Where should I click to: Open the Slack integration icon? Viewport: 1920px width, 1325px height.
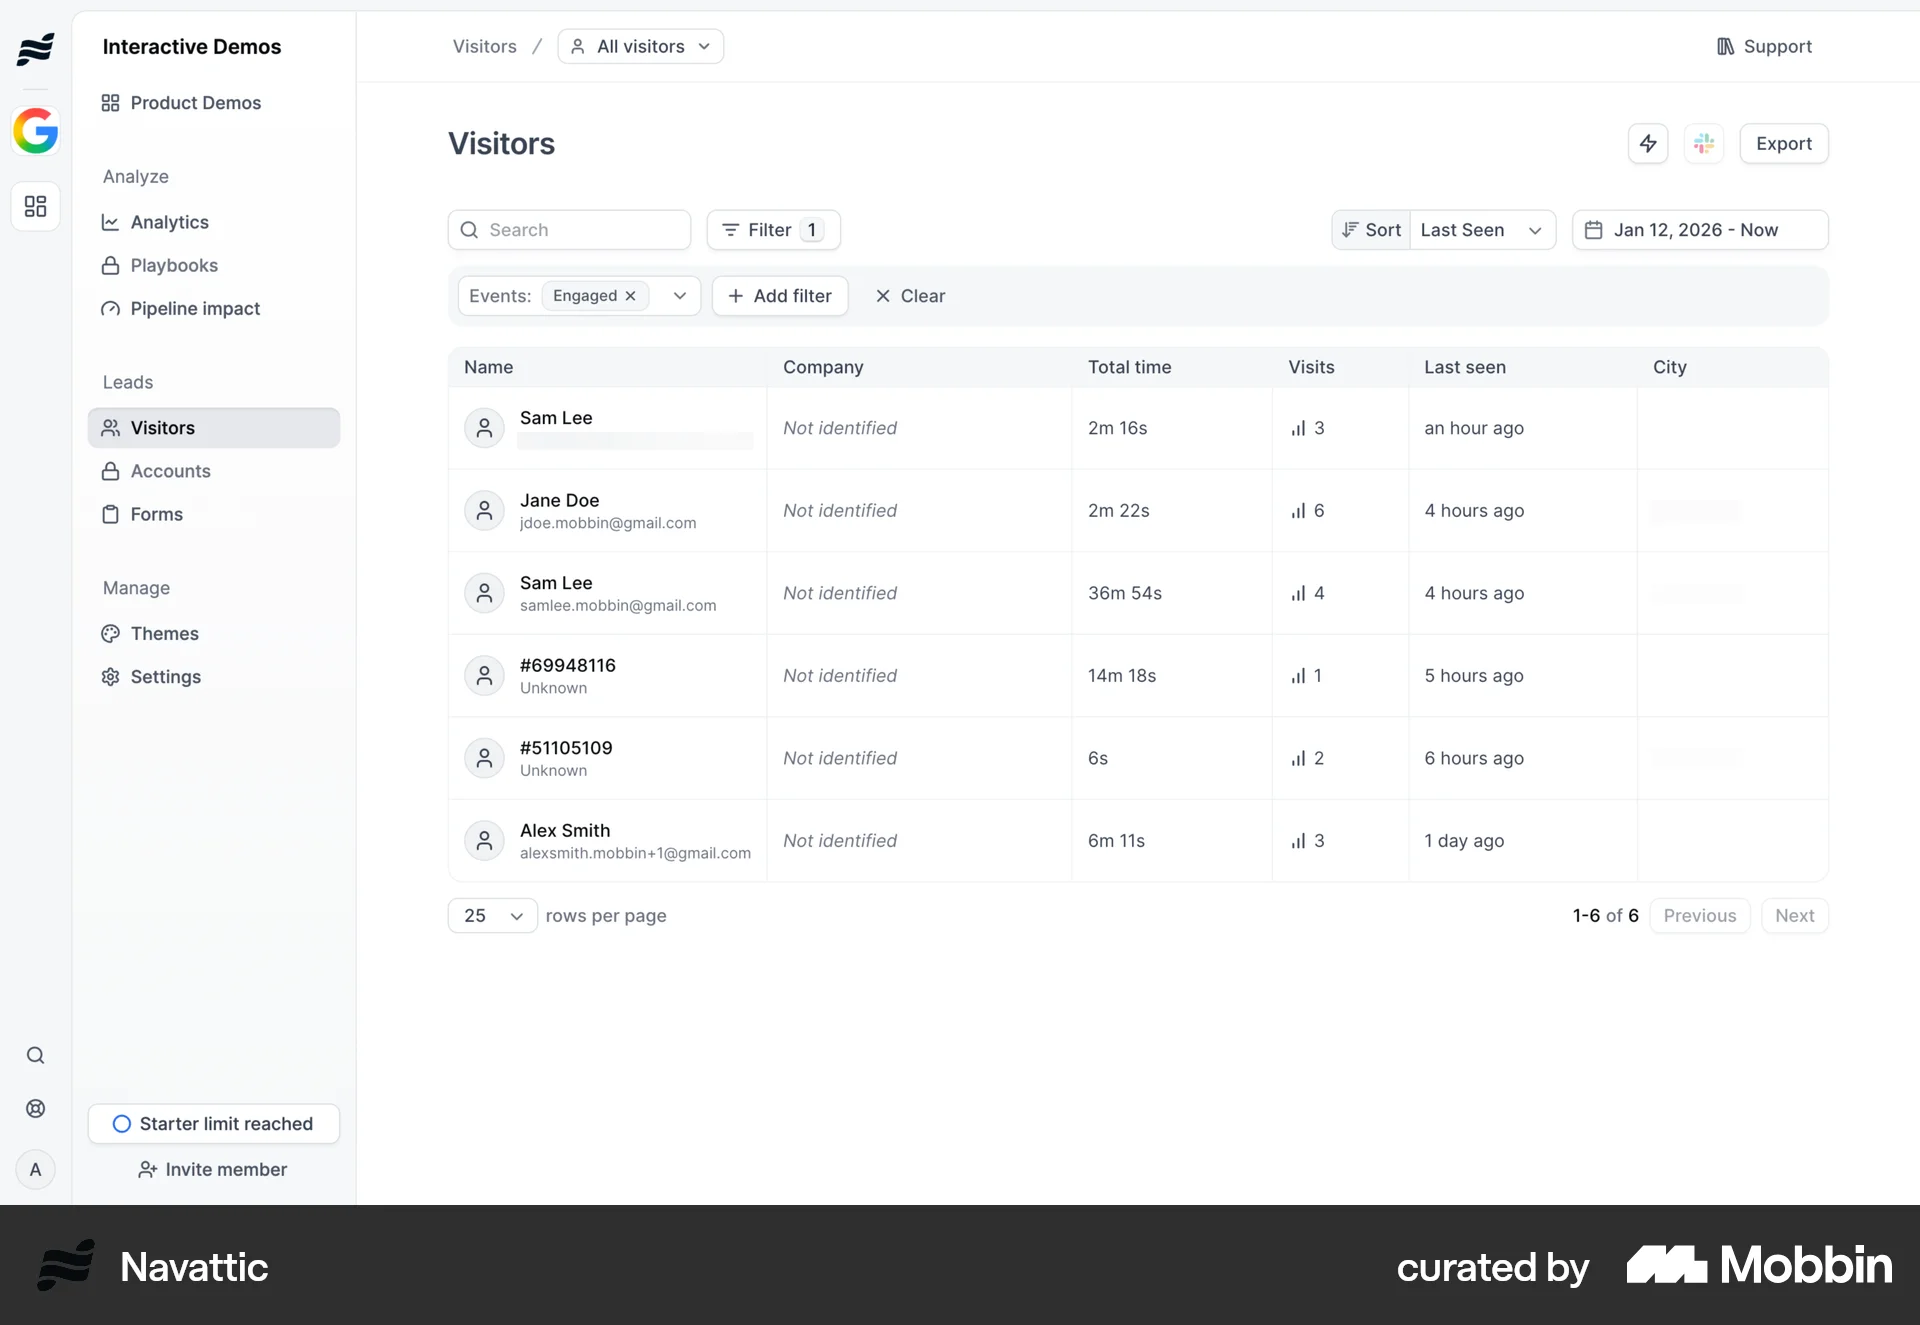point(1704,143)
